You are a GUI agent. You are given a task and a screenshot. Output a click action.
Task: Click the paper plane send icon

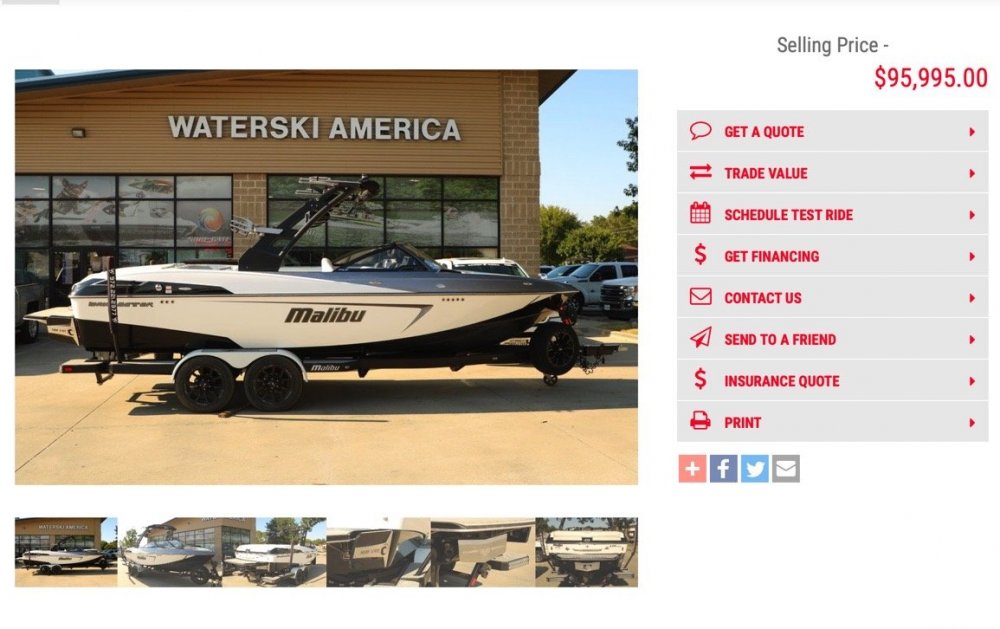tap(700, 337)
